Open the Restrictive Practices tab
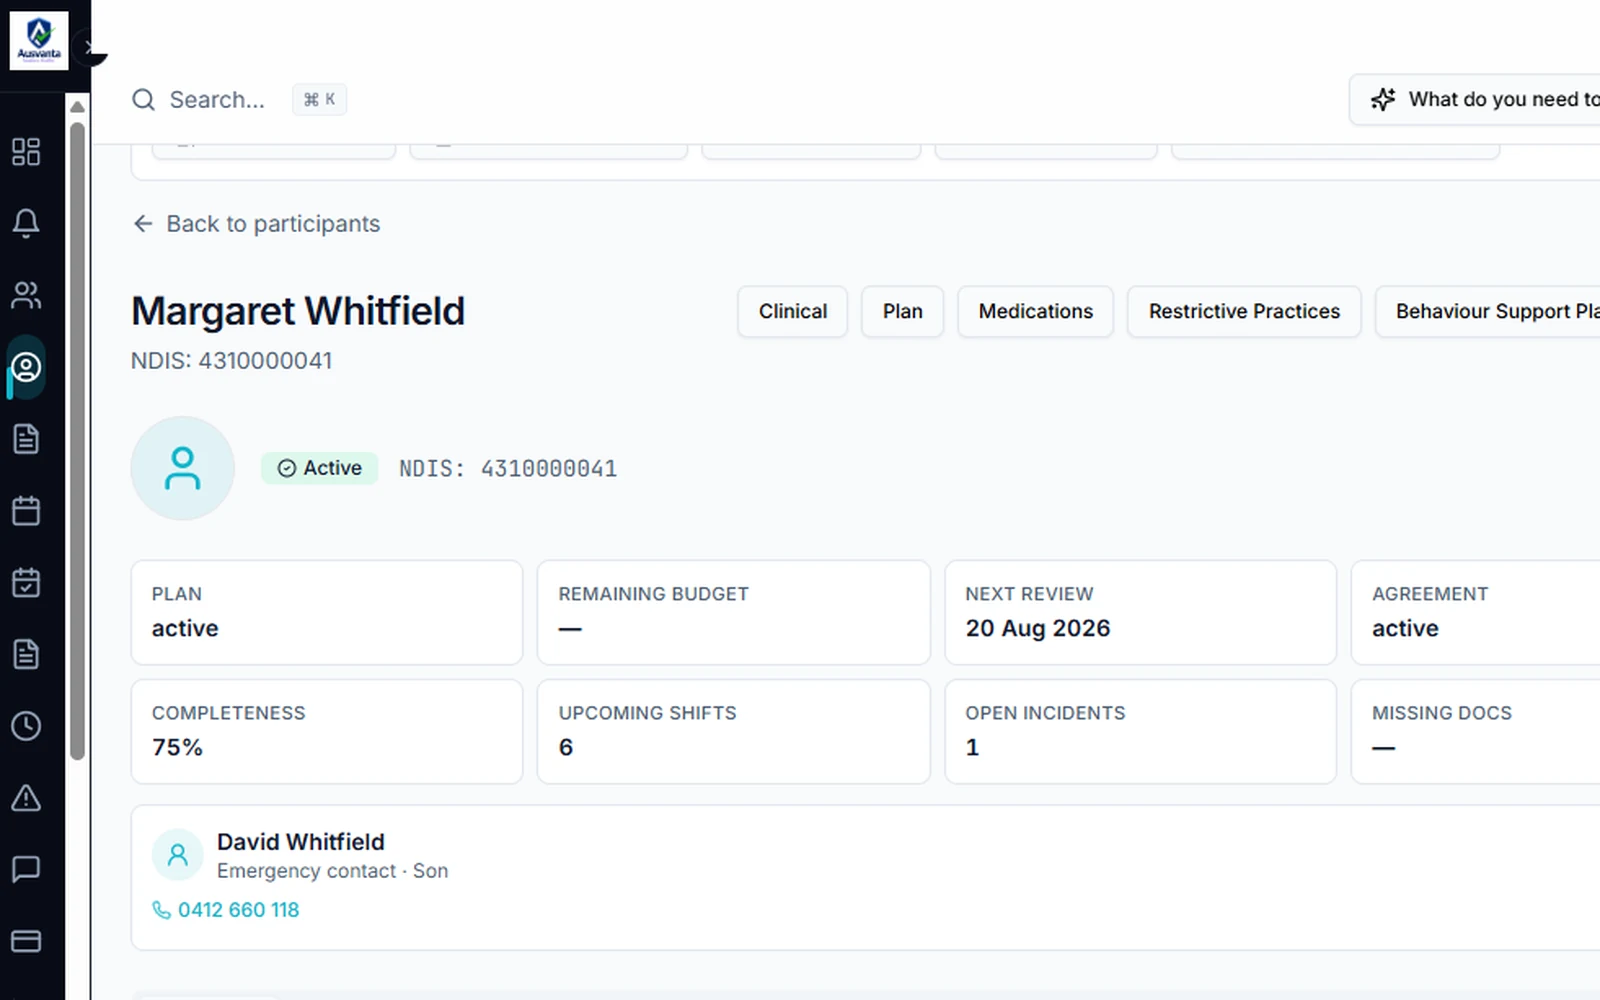Viewport: 1600px width, 1000px height. point(1244,312)
